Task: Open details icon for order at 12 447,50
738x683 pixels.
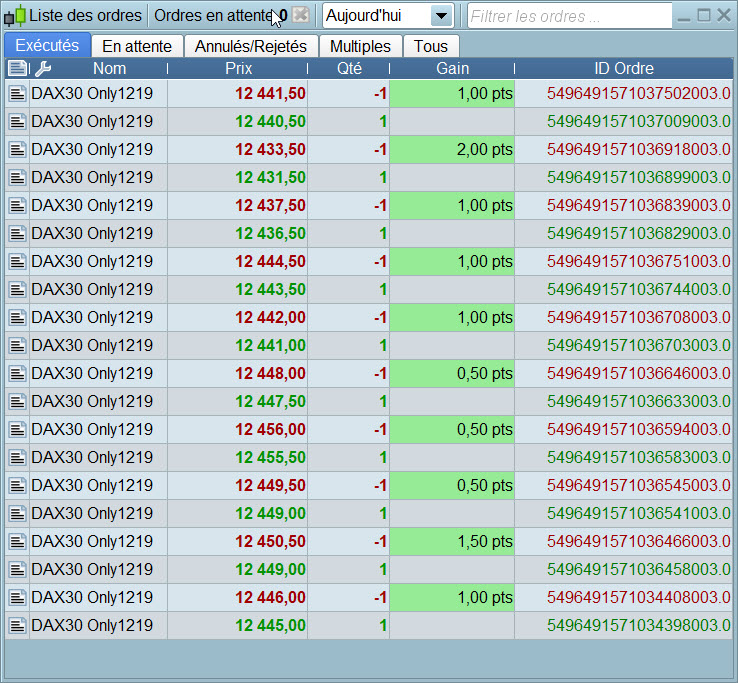Action: 17,402
